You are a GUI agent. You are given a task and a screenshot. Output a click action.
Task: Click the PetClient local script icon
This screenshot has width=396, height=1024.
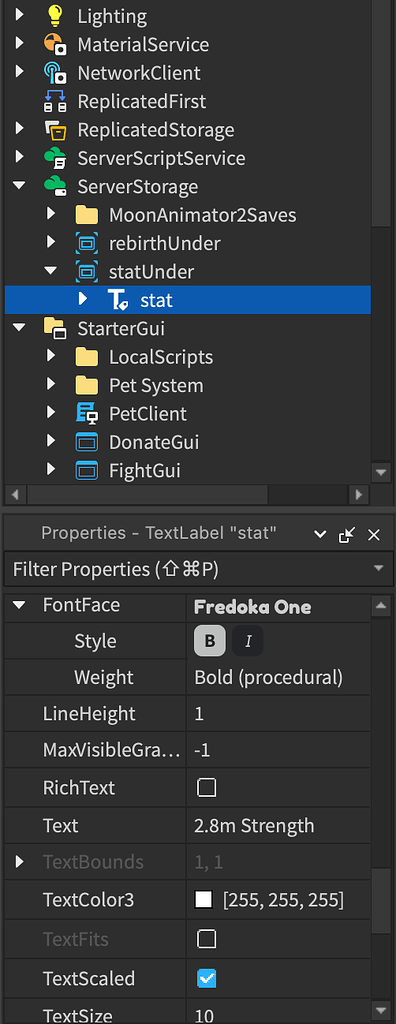pos(86,413)
